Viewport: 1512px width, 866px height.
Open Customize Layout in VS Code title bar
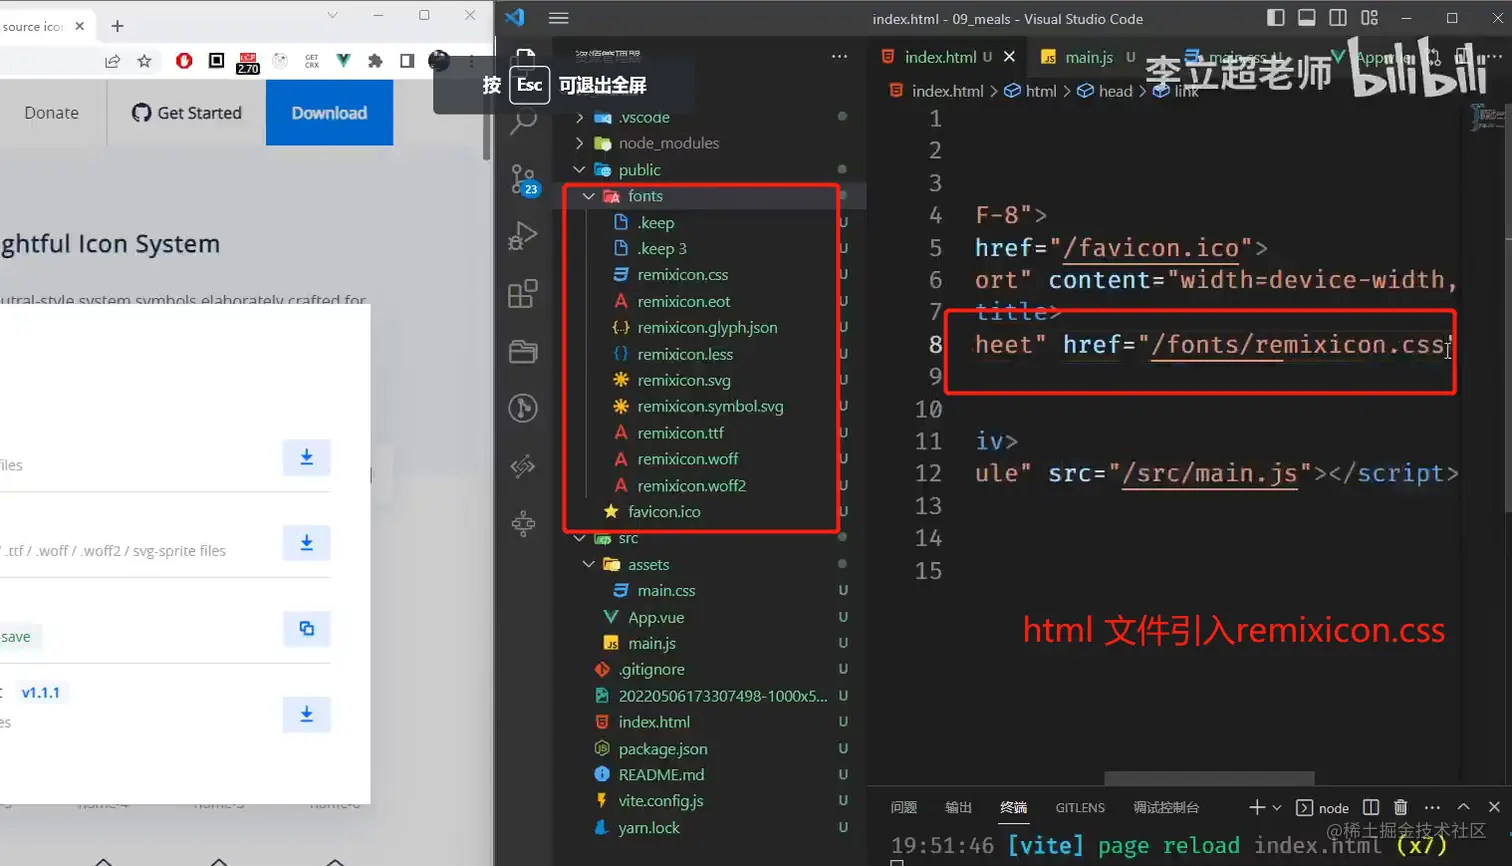click(x=1370, y=18)
